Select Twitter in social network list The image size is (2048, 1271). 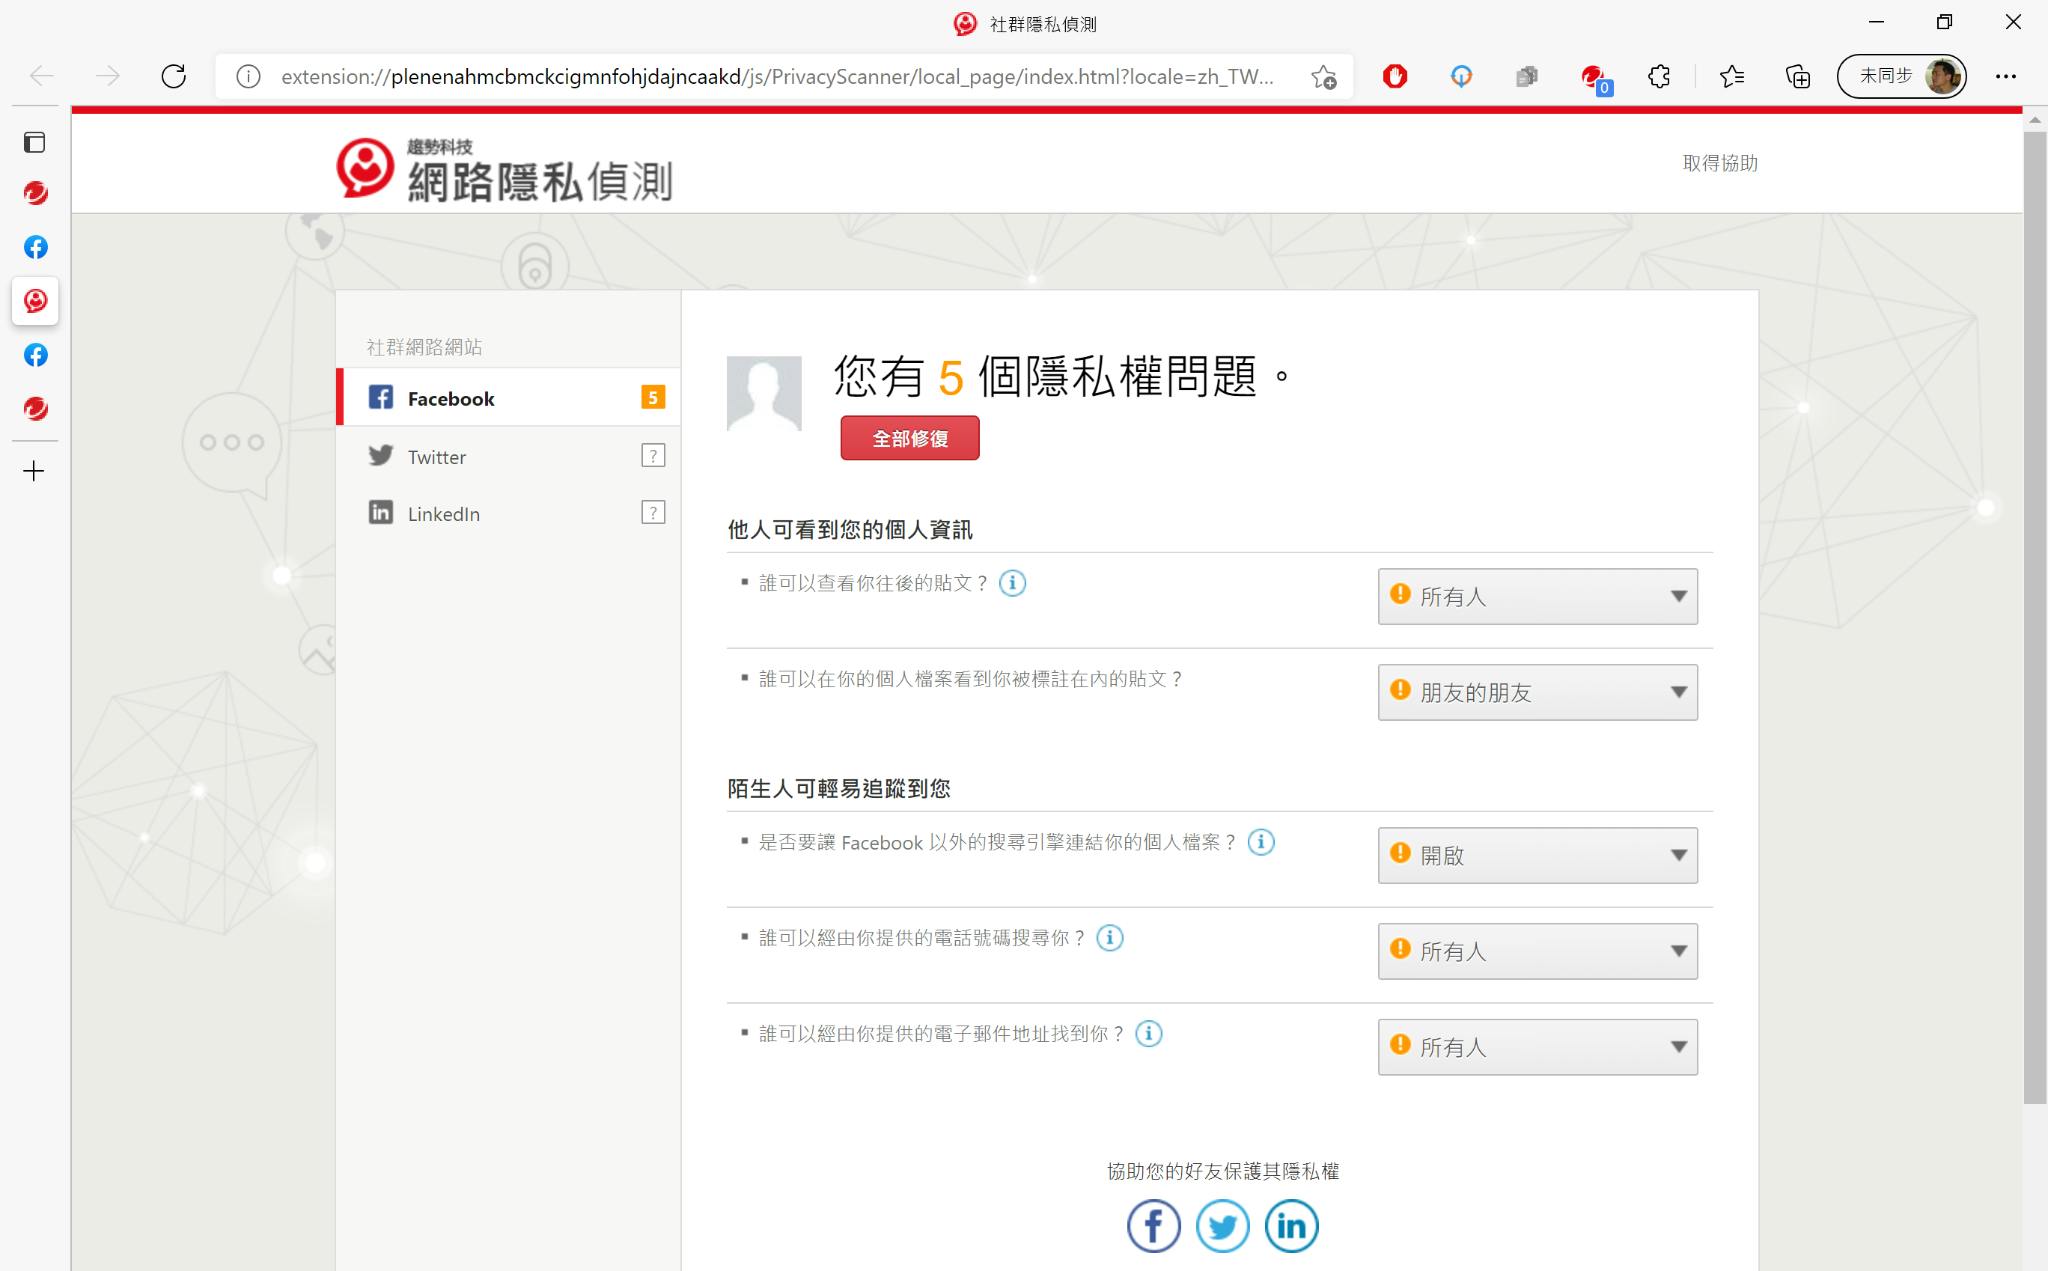(x=508, y=456)
